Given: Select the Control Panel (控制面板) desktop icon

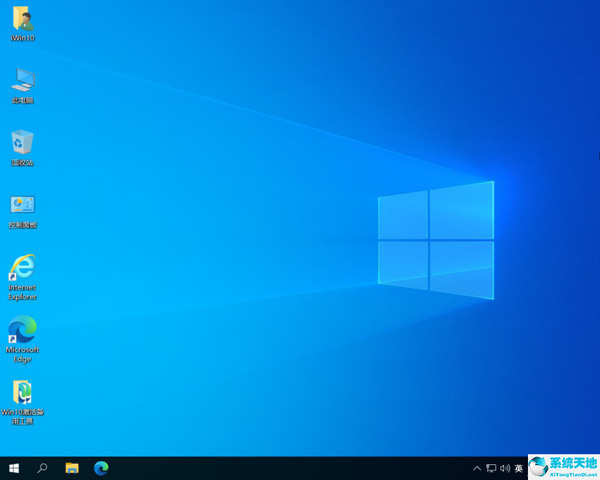Looking at the screenshot, I should [22, 205].
